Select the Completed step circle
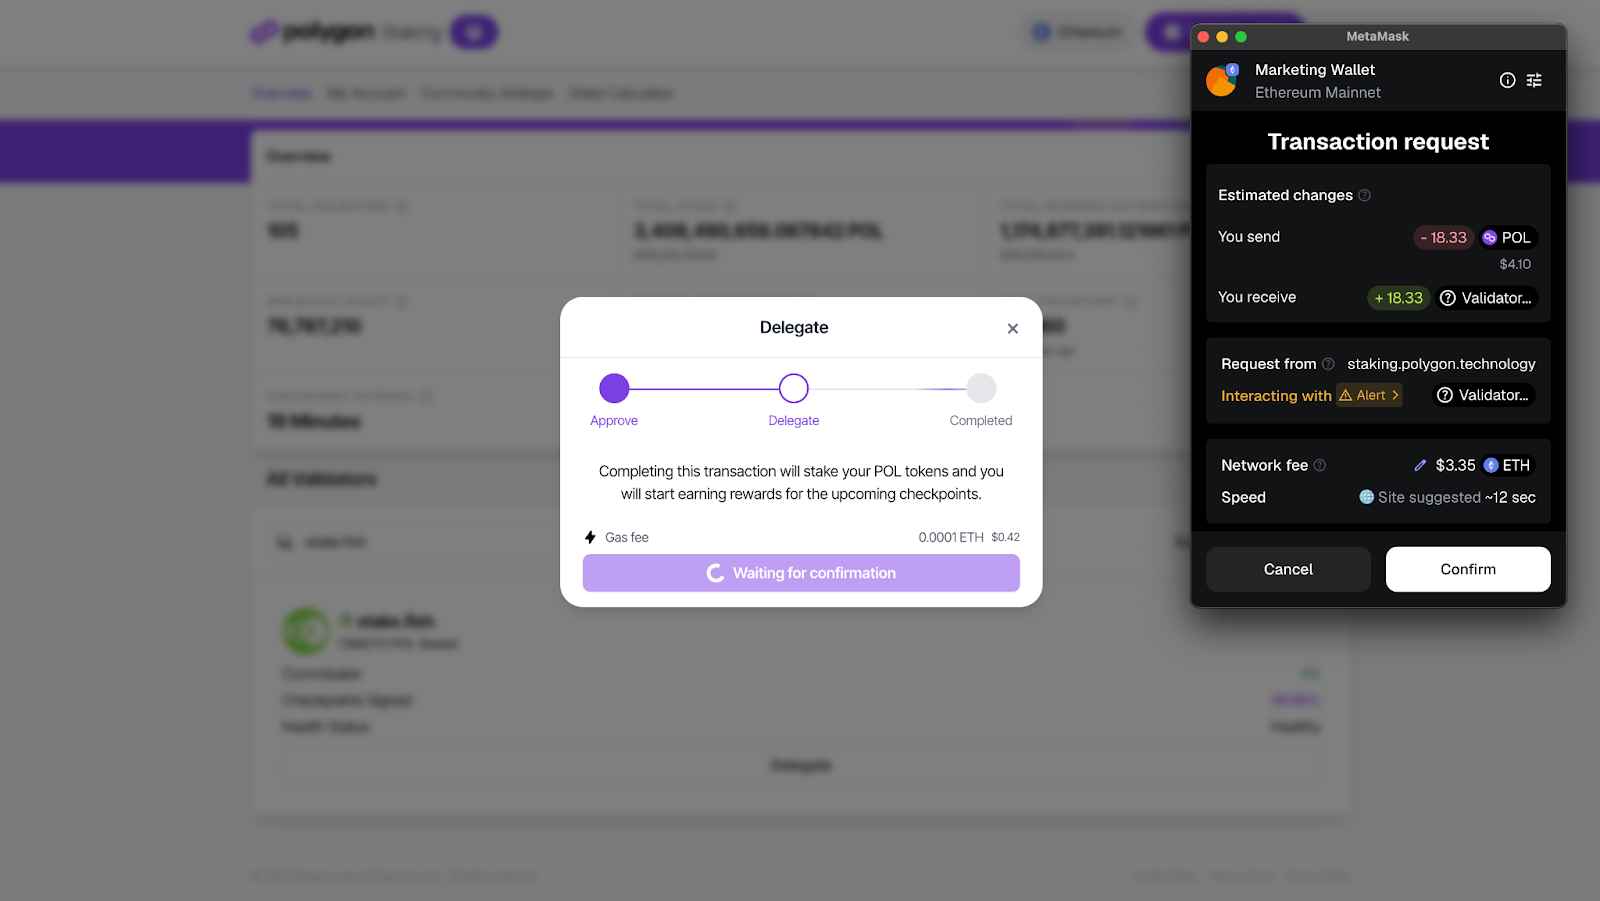Viewport: 1600px width, 901px height. tap(981, 388)
